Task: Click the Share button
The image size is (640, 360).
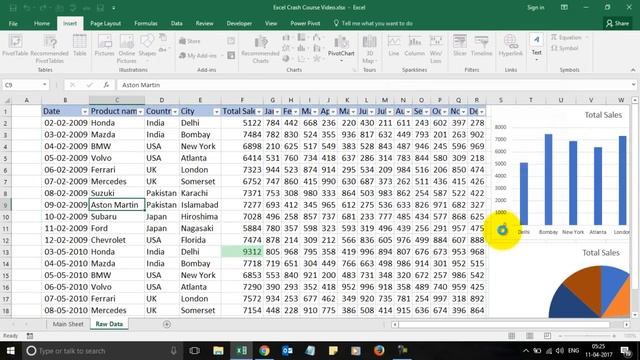Action: tap(617, 24)
